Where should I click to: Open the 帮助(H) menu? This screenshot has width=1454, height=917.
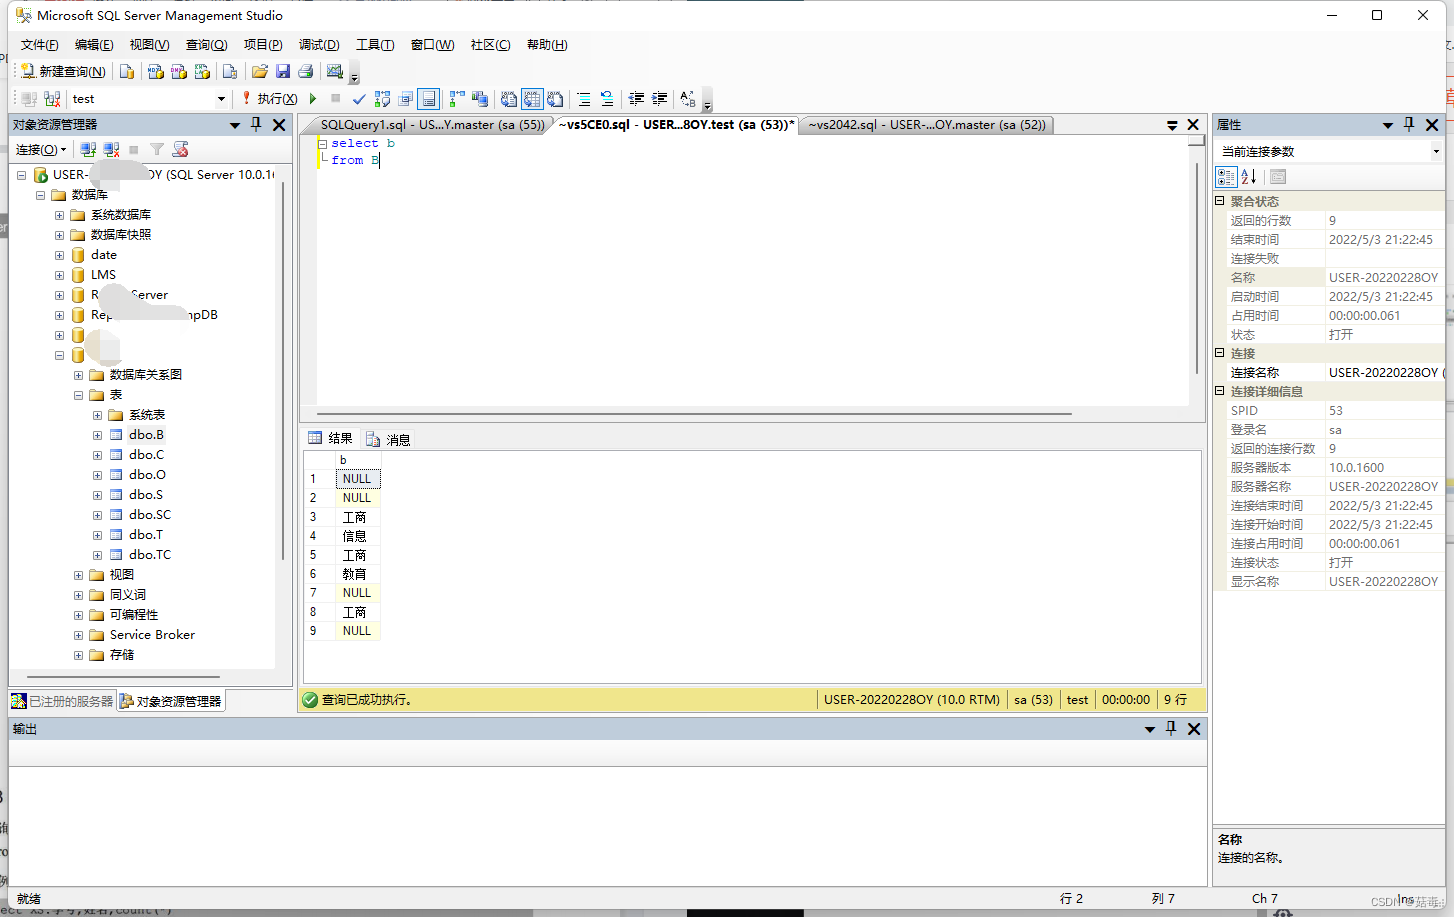pyautogui.click(x=547, y=45)
